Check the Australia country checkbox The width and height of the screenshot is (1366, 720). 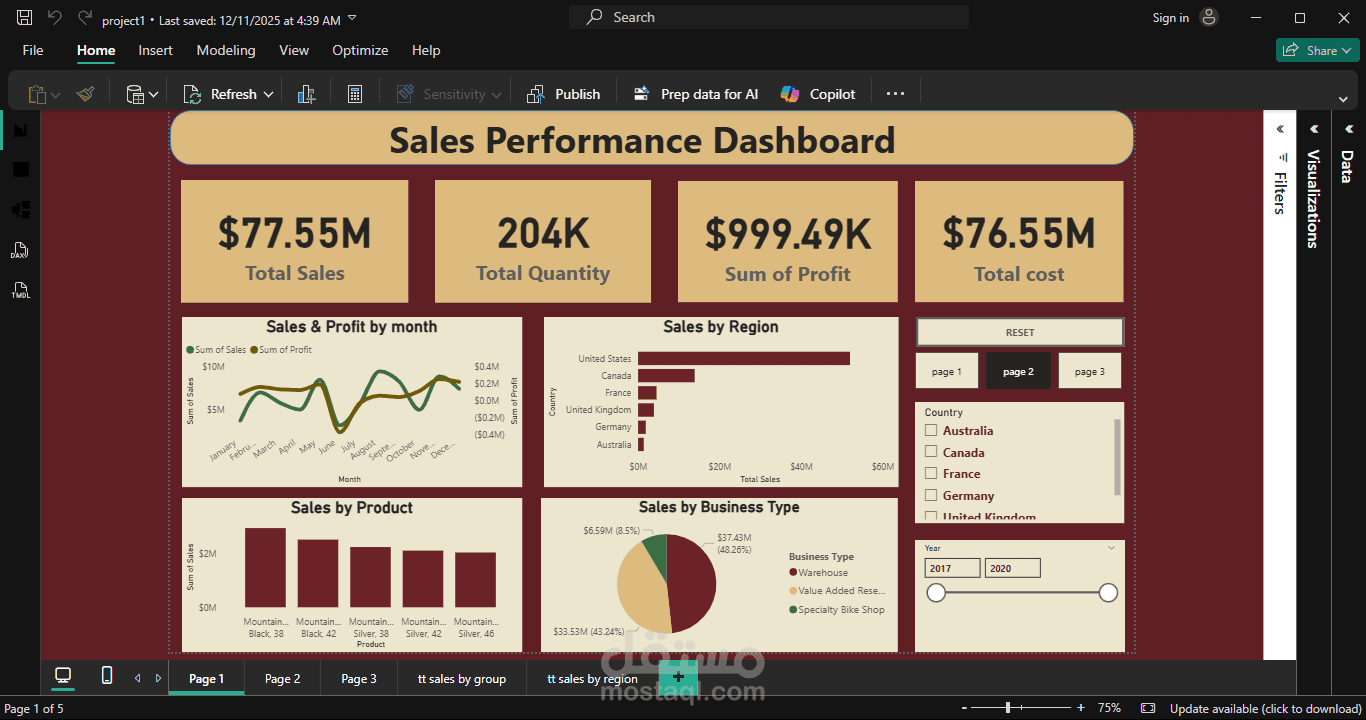click(x=932, y=430)
